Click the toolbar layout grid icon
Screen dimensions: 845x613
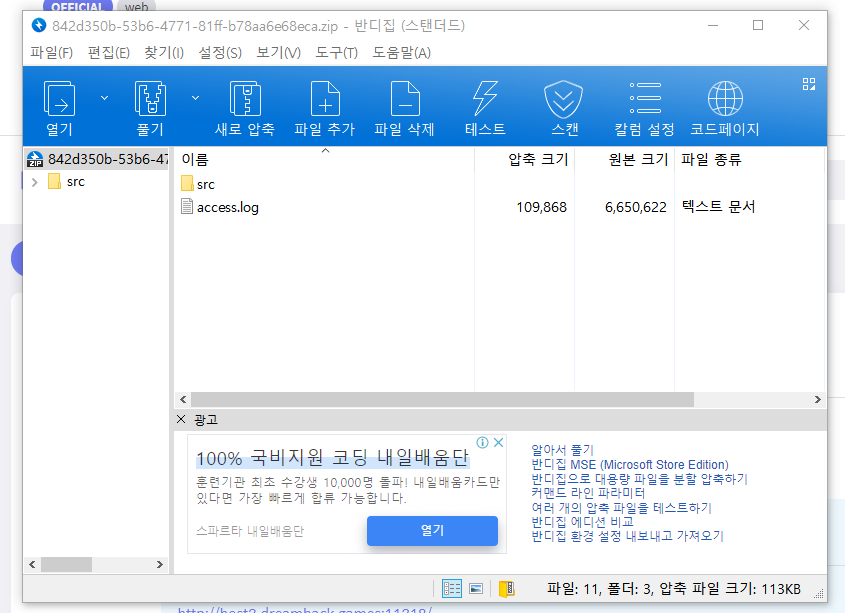coord(808,84)
